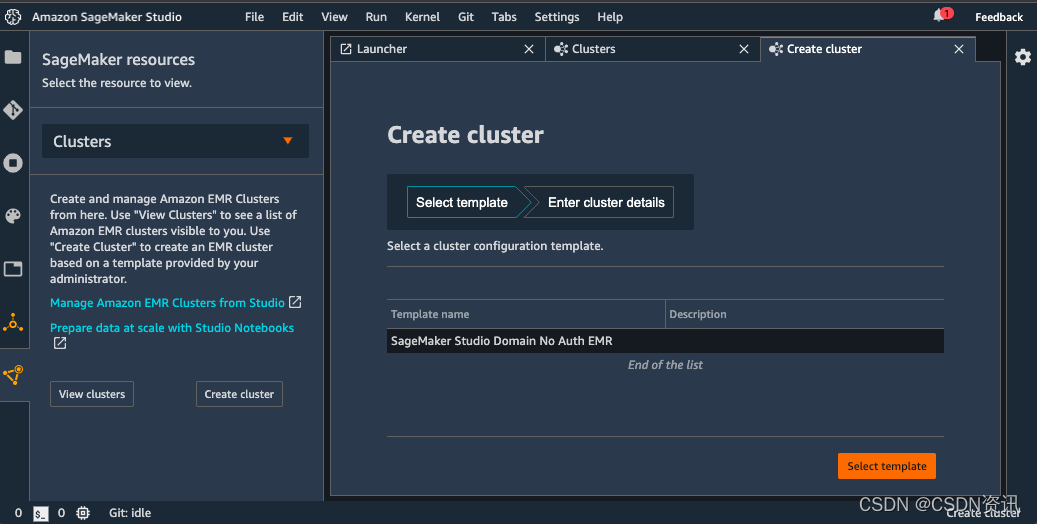Open the Settings menu
The image size is (1037, 524).
pyautogui.click(x=557, y=17)
